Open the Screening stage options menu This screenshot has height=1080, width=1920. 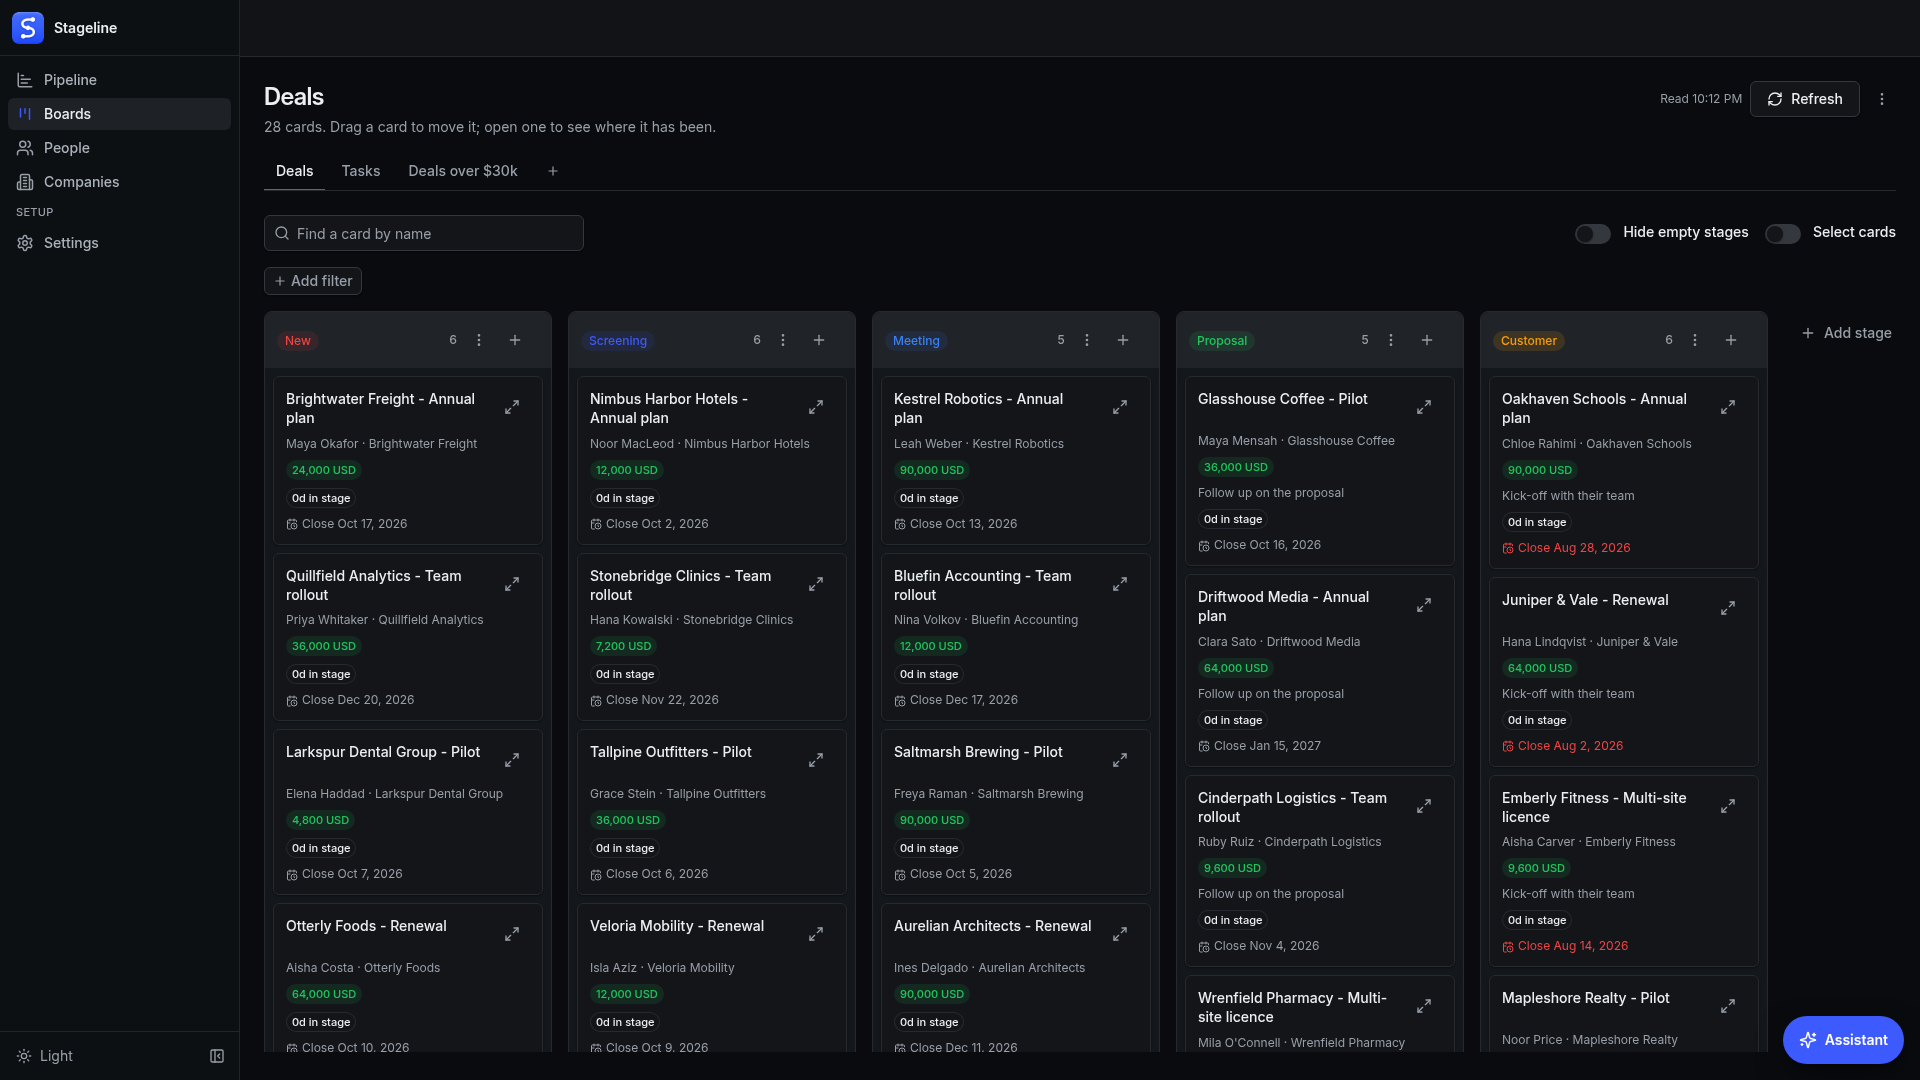click(x=783, y=340)
